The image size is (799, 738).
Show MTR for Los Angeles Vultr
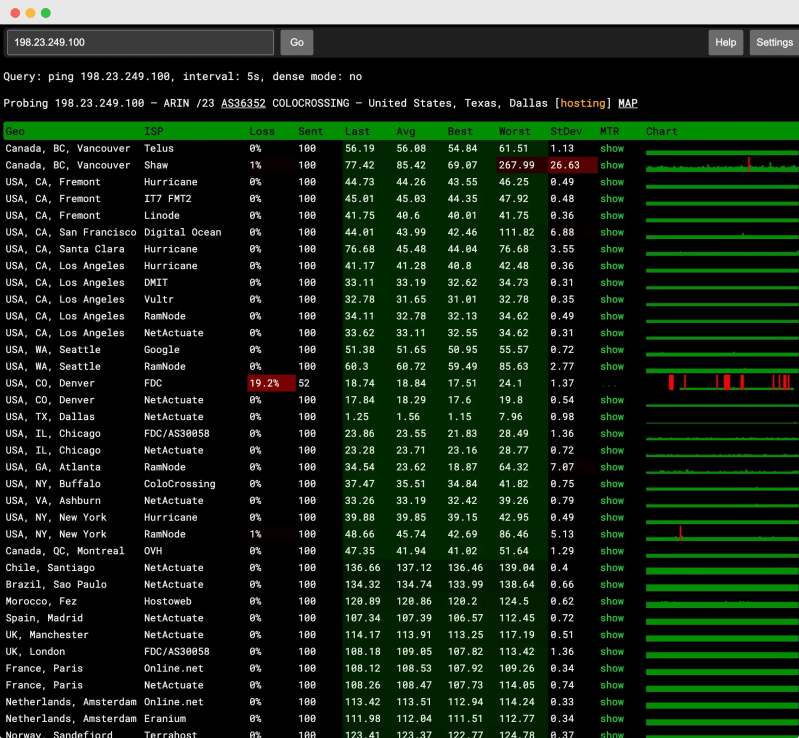[611, 299]
